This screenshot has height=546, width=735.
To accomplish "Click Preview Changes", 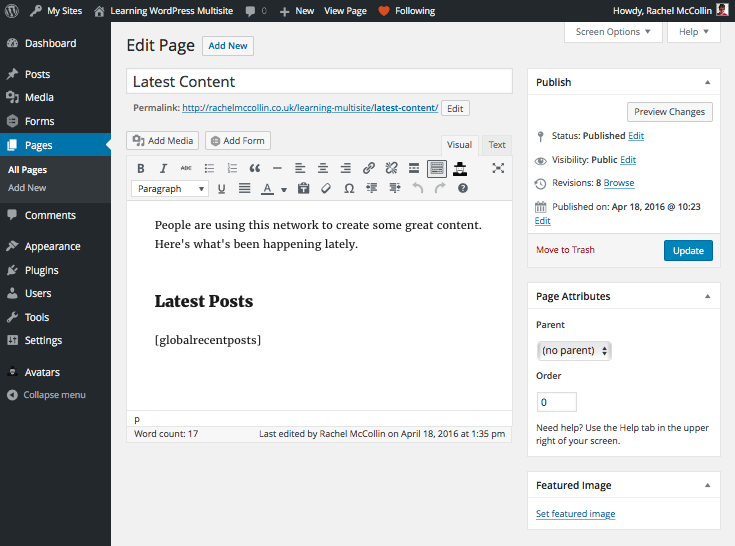I will [x=669, y=112].
